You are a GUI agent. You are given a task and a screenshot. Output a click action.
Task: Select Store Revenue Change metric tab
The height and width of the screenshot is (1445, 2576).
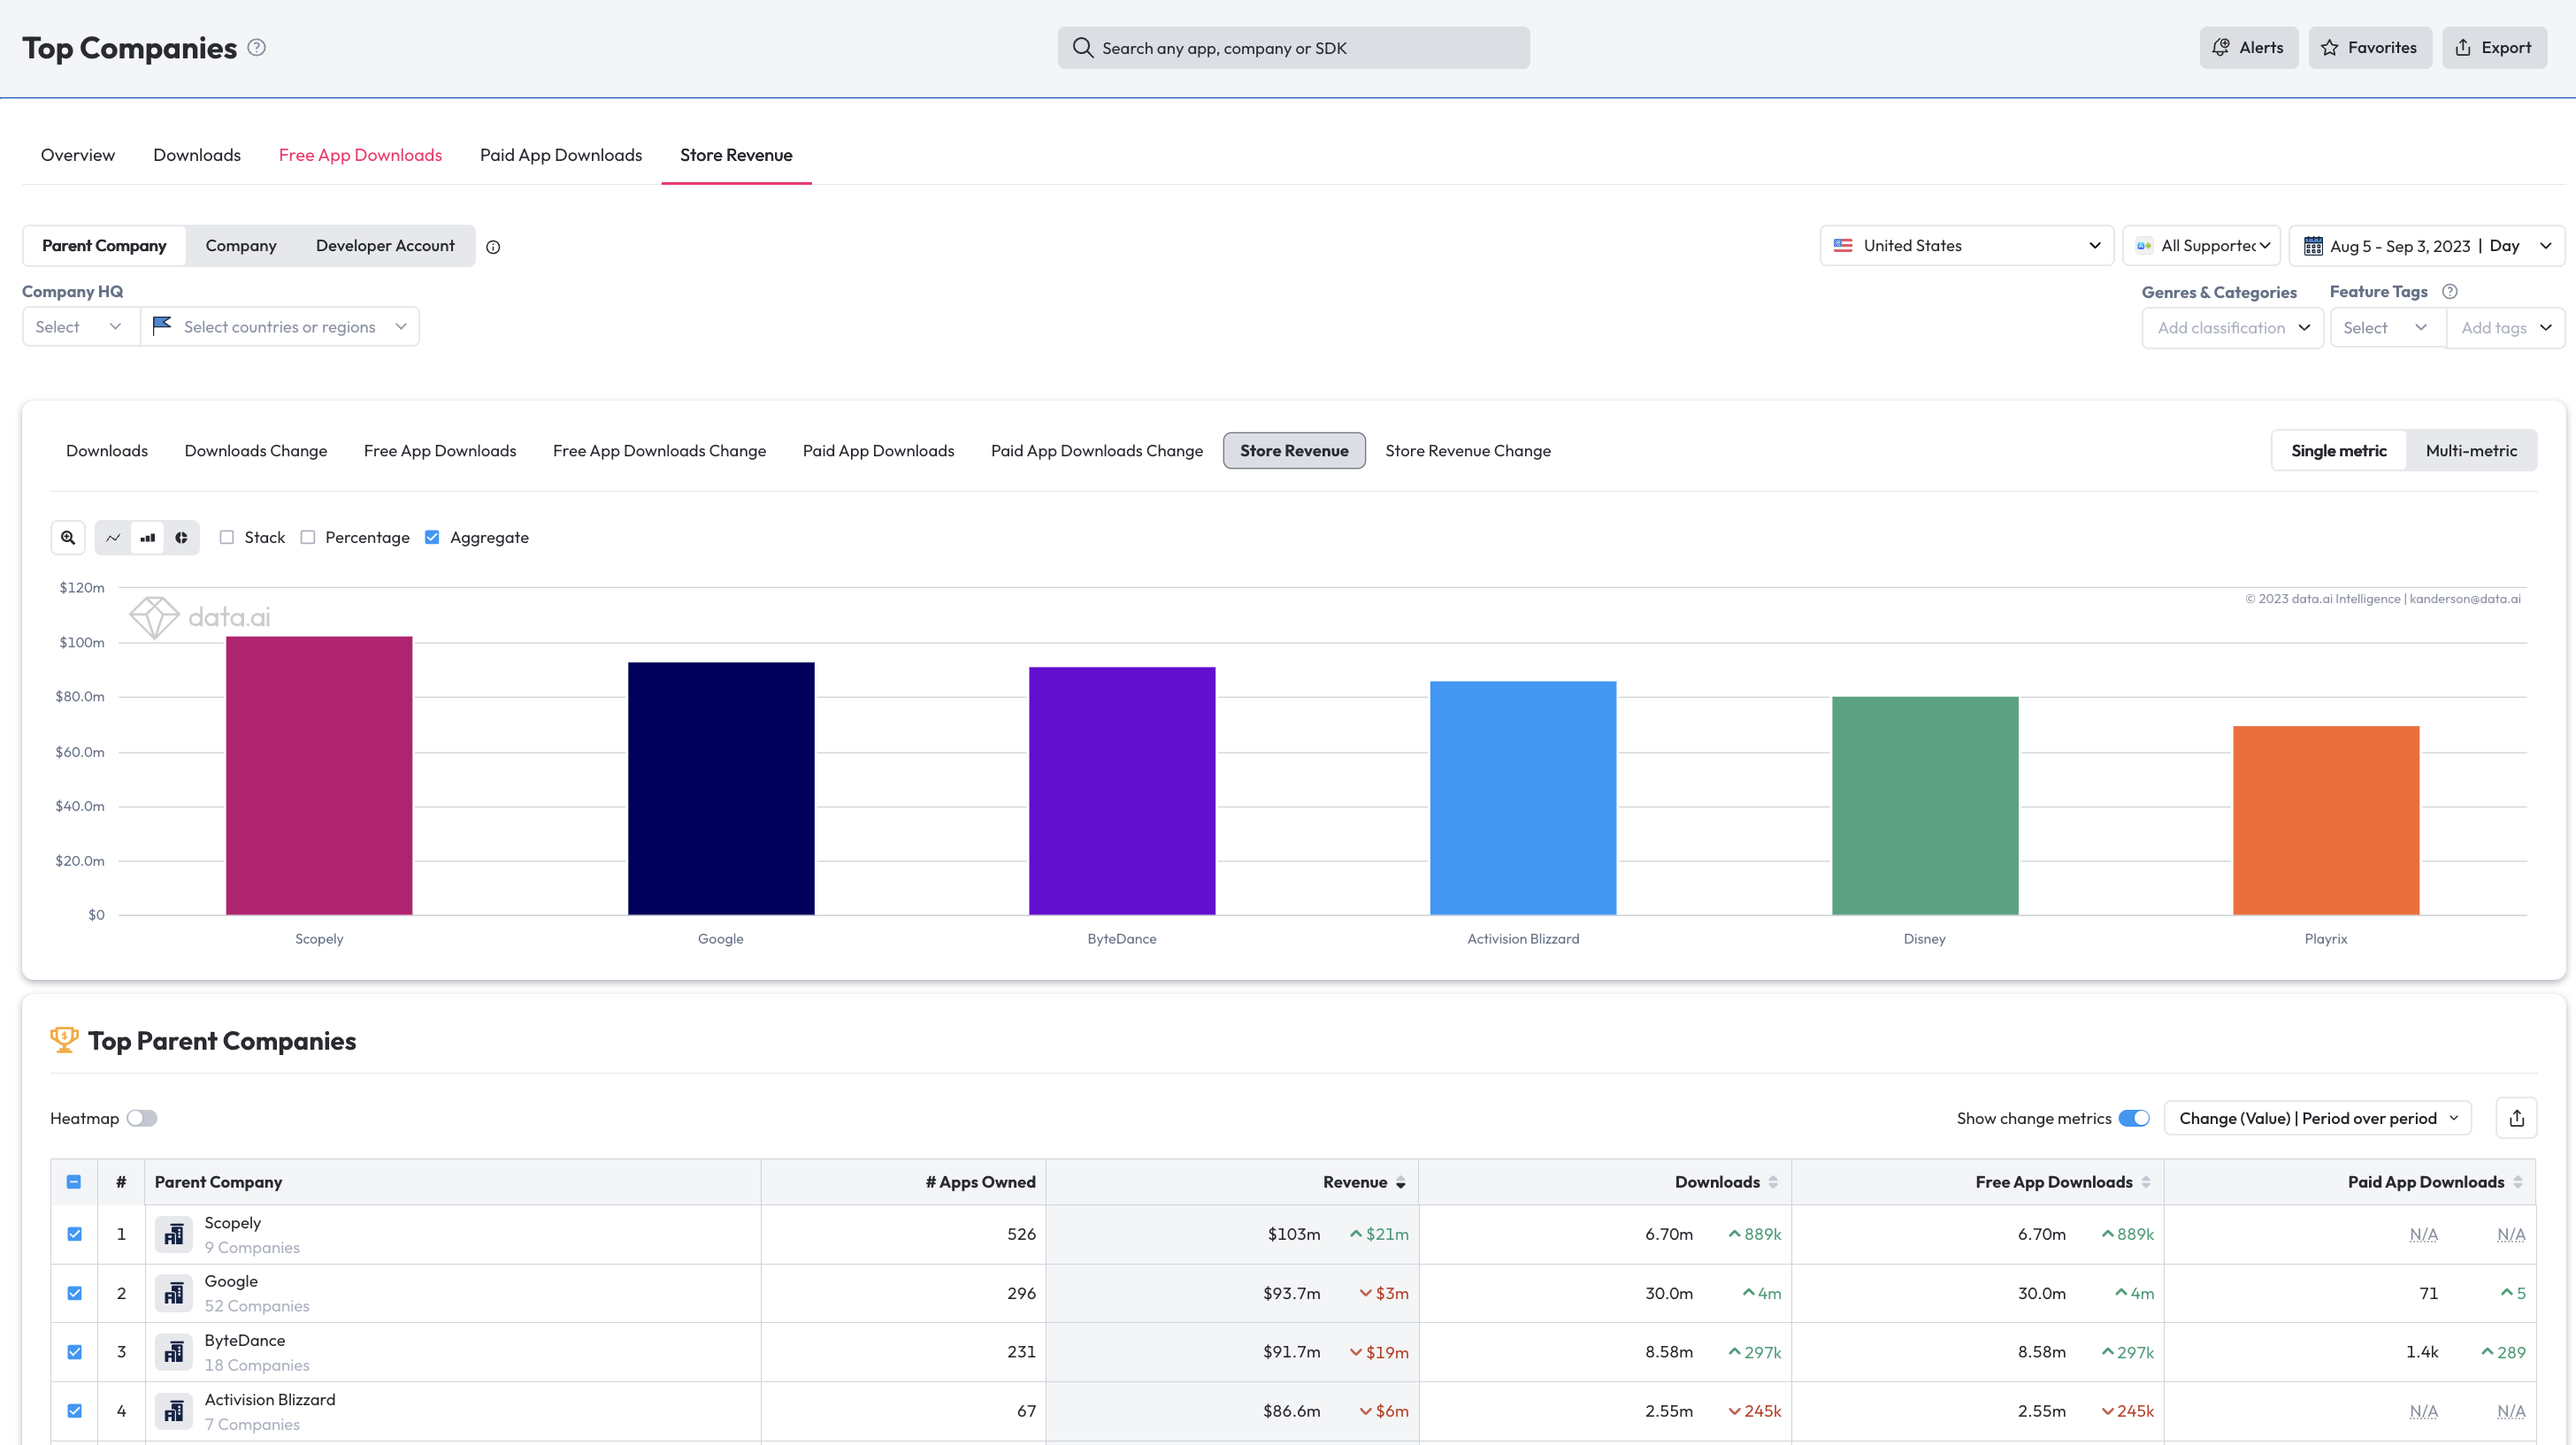(x=1467, y=451)
